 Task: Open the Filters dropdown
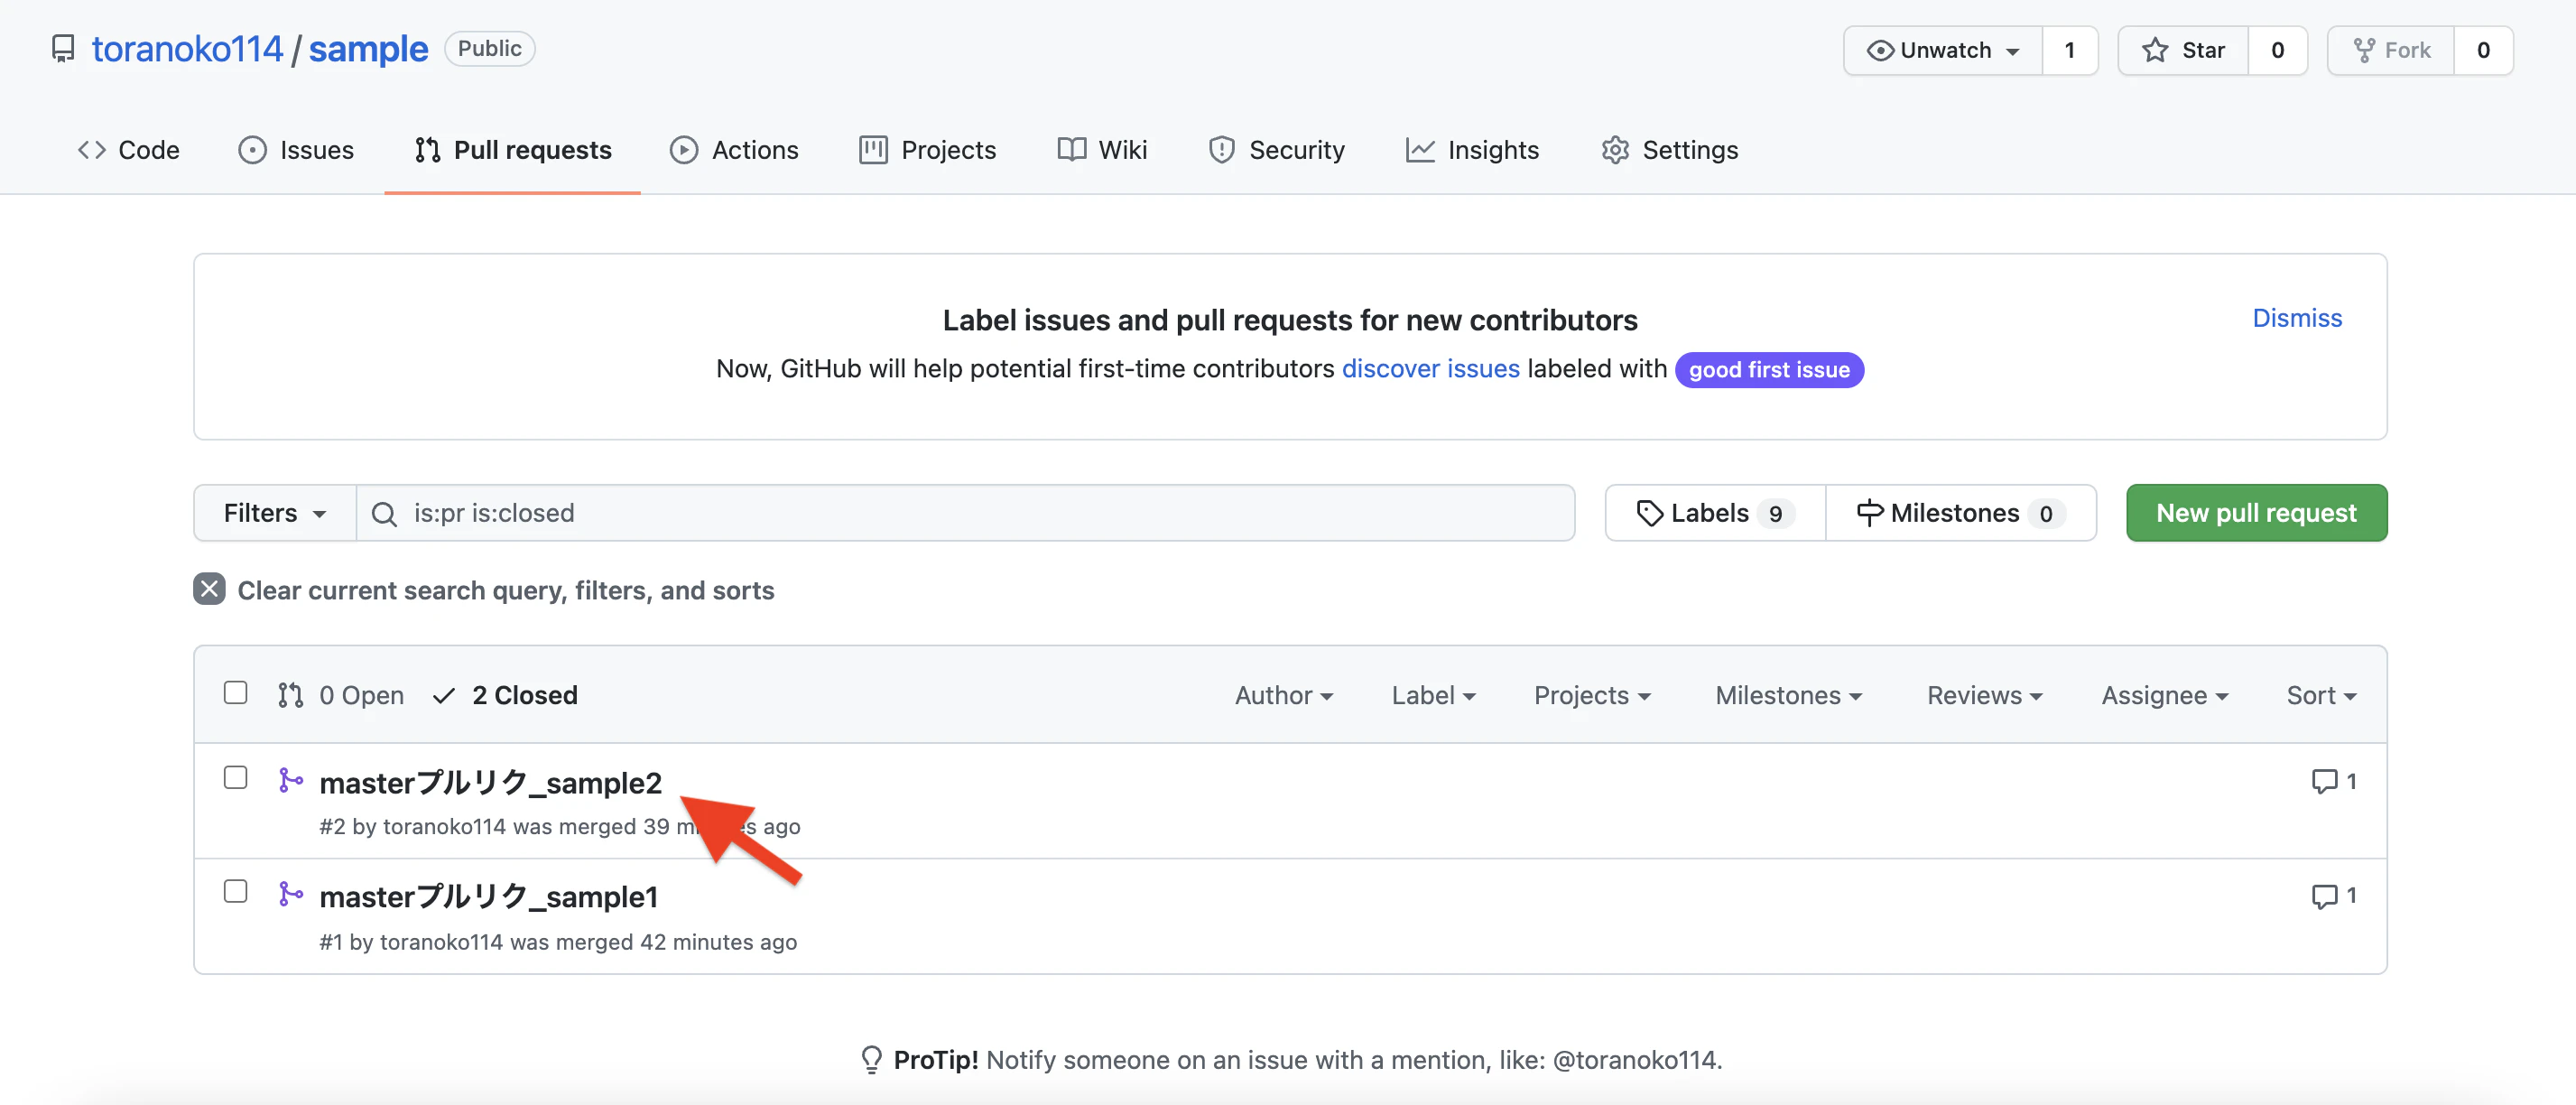275,513
